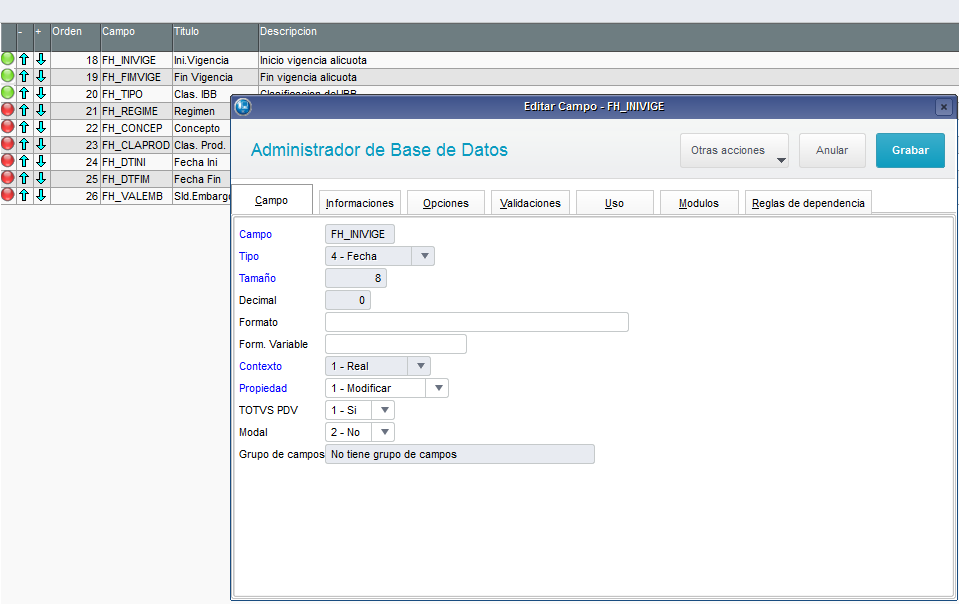Go to the Validaciones tab
The image size is (959, 604).
tap(530, 203)
